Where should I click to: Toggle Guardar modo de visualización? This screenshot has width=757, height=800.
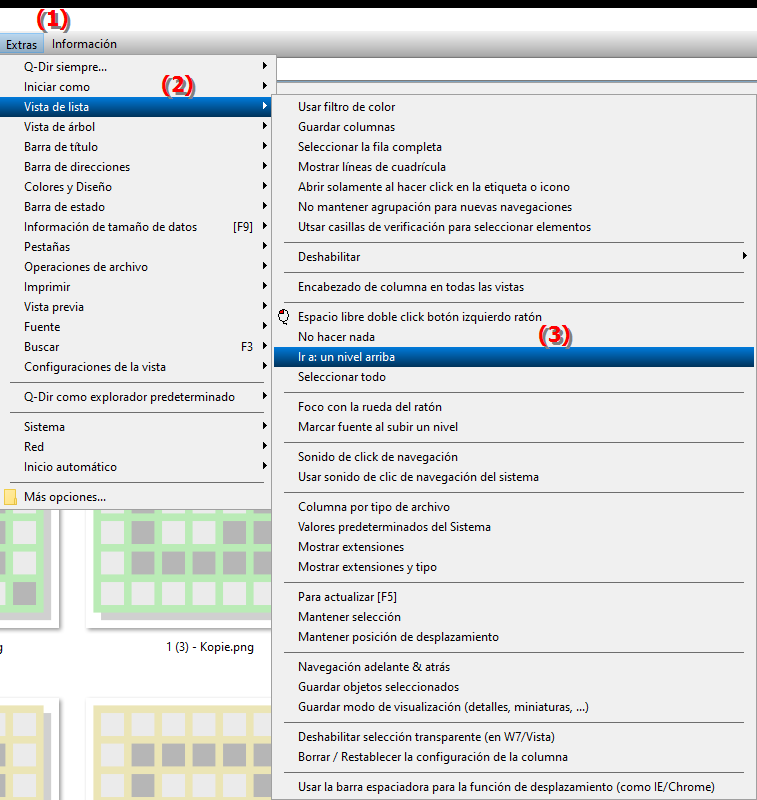514,707
